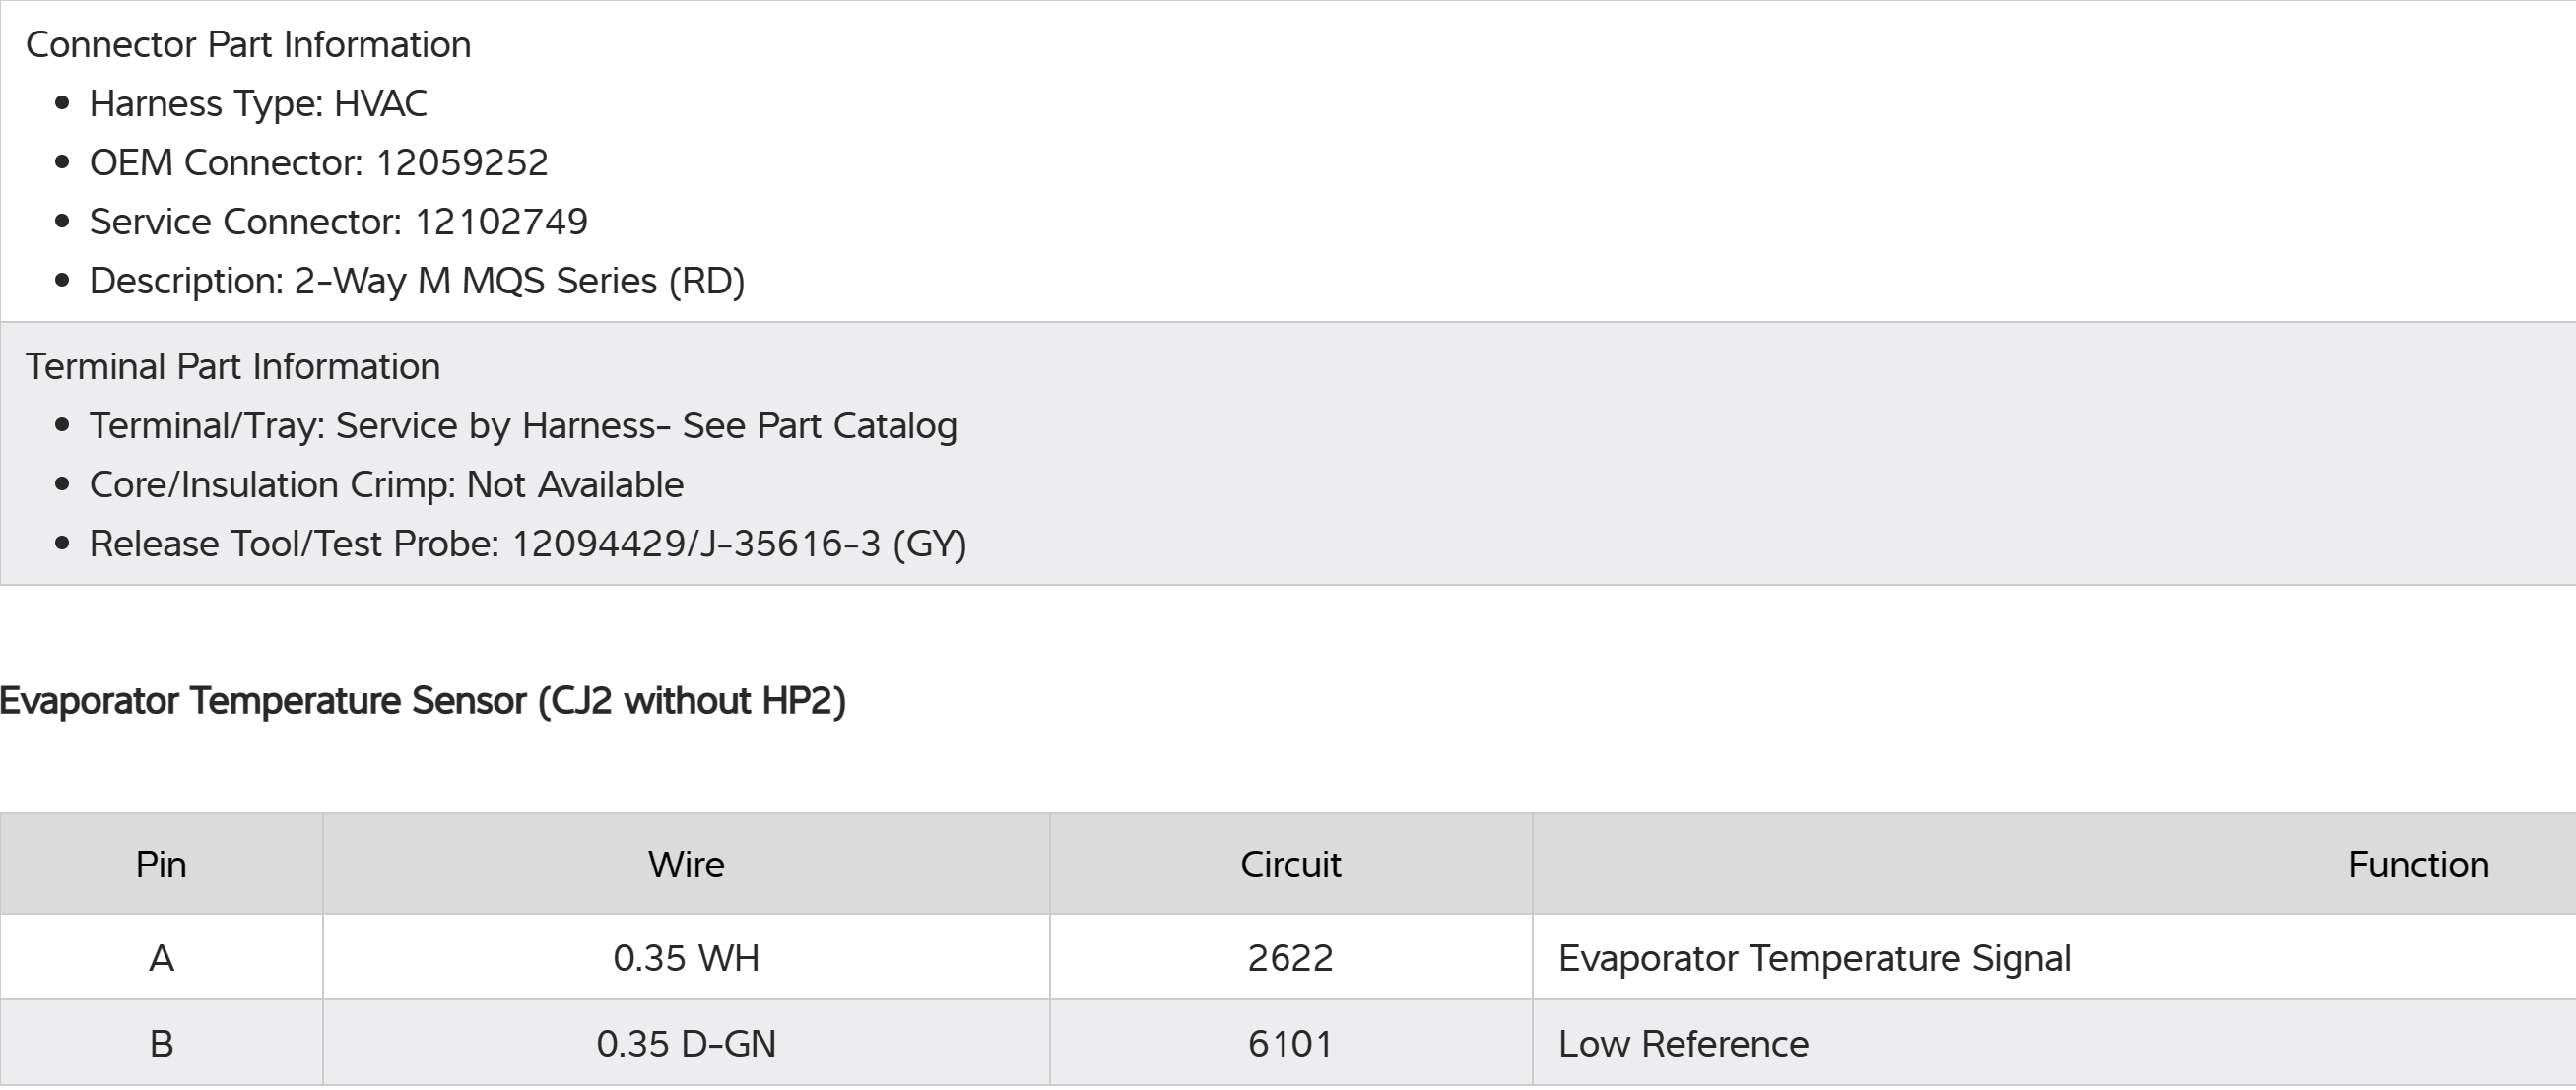This screenshot has height=1090, width=2576.
Task: Select the Terminal/Tray Service by Harness line
Action: [522, 426]
